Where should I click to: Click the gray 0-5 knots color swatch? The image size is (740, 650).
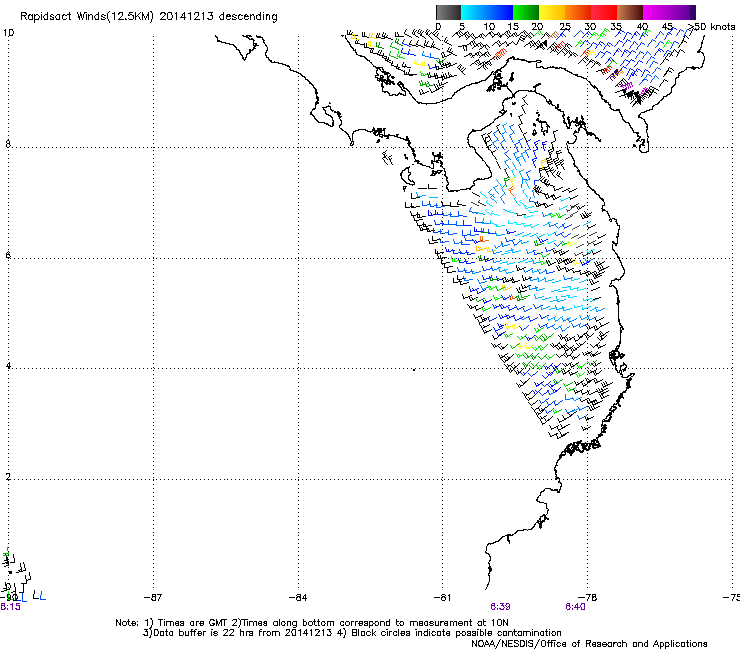point(448,12)
